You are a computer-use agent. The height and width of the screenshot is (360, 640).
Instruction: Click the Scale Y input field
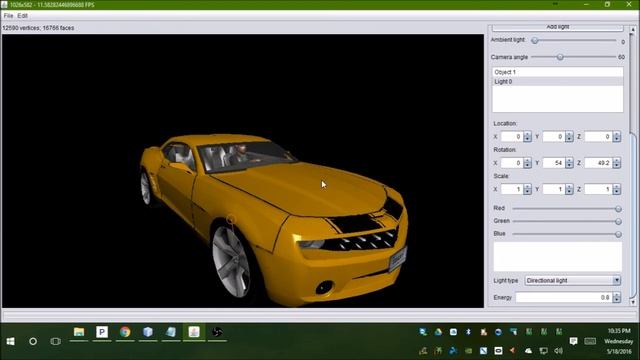point(553,189)
